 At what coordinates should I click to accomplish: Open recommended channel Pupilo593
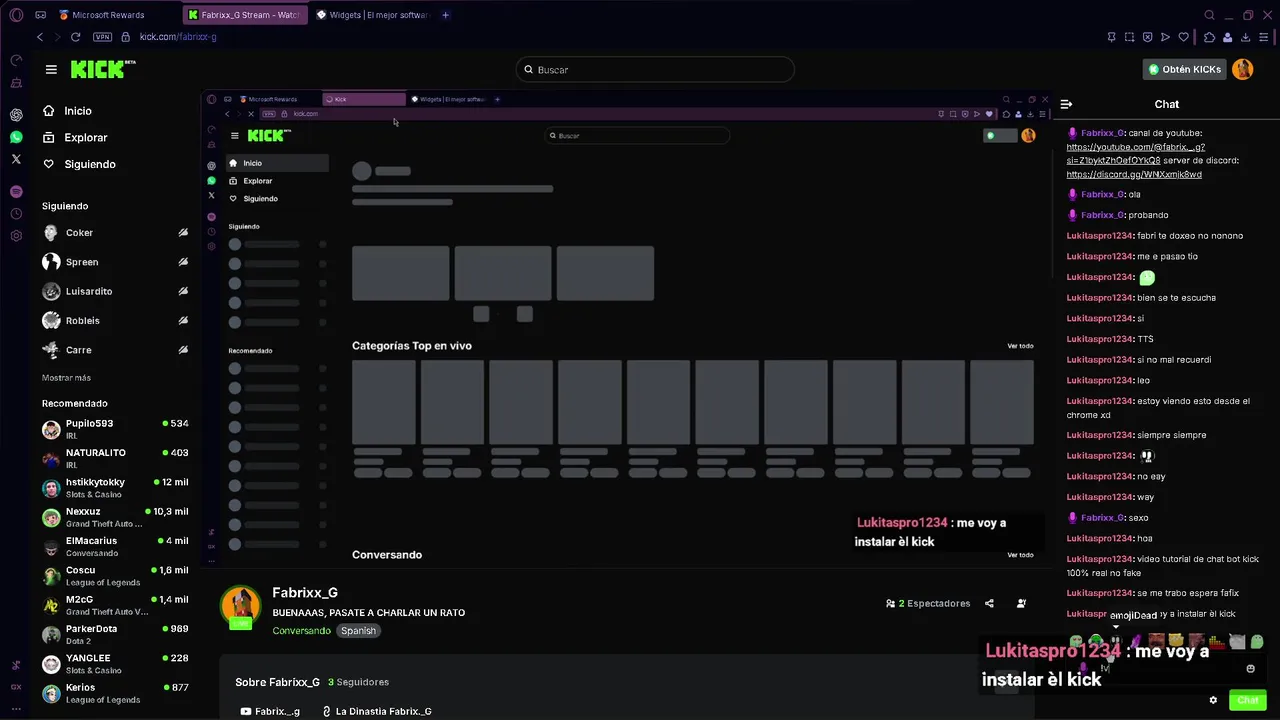point(115,429)
